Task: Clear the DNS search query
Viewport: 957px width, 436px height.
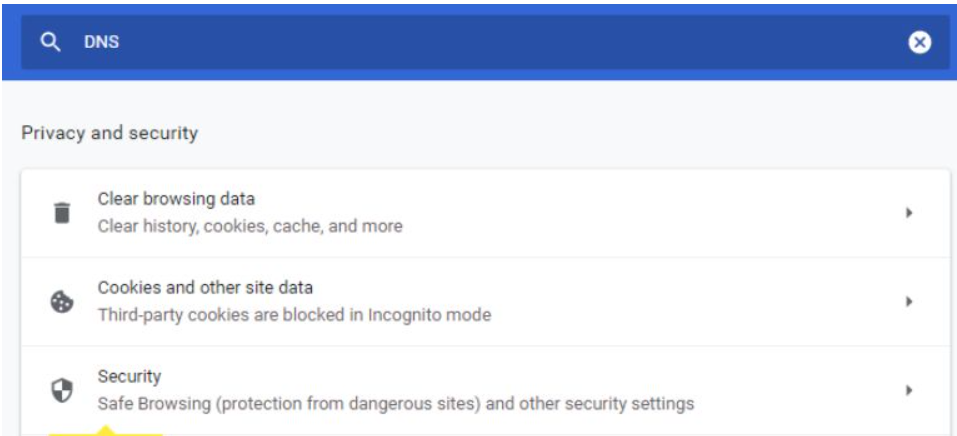Action: tap(919, 42)
